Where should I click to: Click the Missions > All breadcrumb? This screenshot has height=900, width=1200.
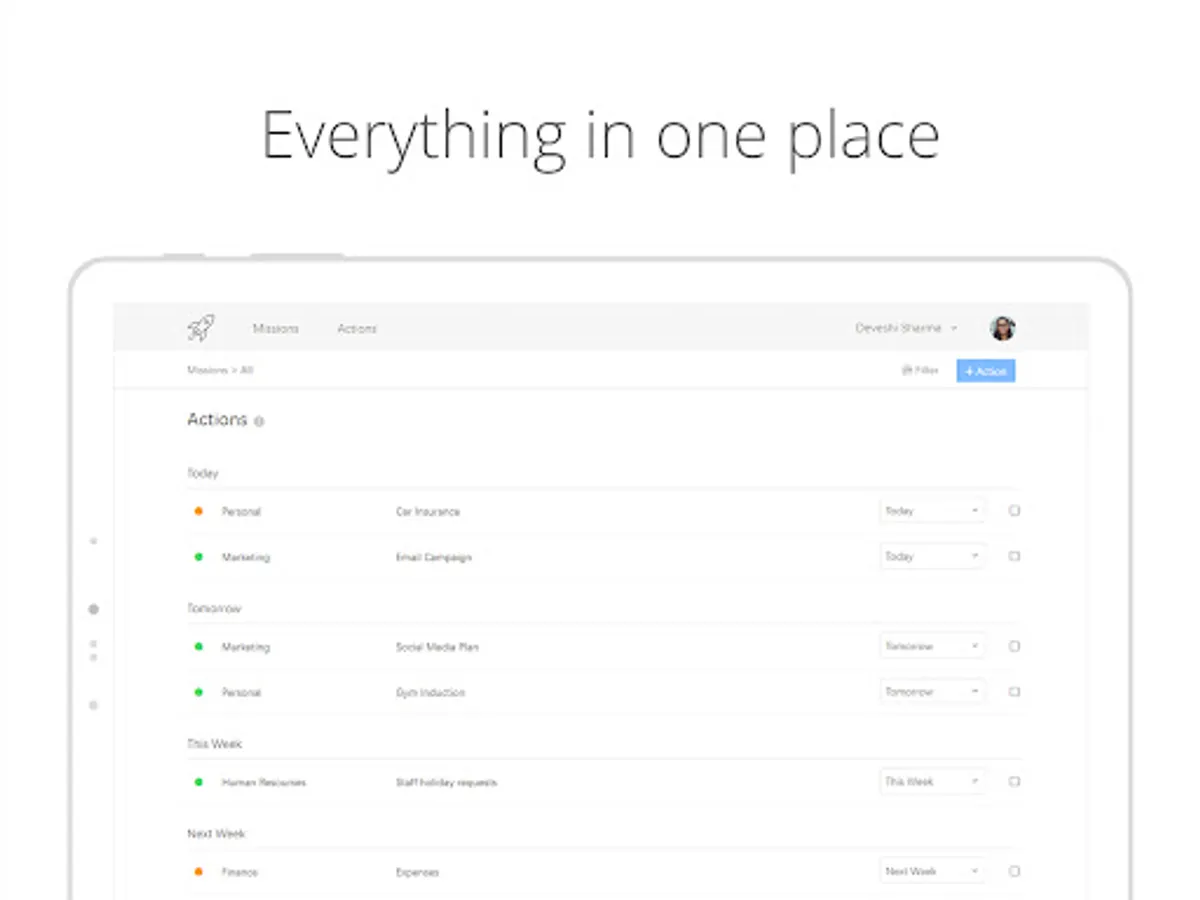220,370
